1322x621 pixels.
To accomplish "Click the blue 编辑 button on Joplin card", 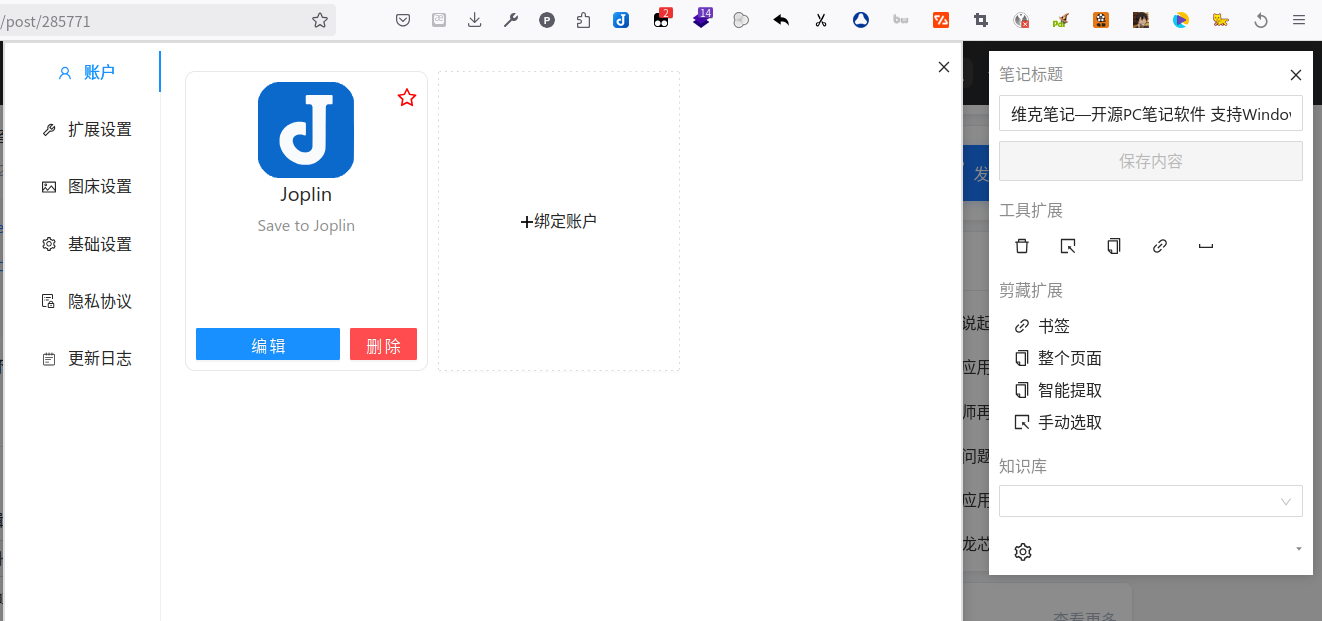I will point(268,344).
